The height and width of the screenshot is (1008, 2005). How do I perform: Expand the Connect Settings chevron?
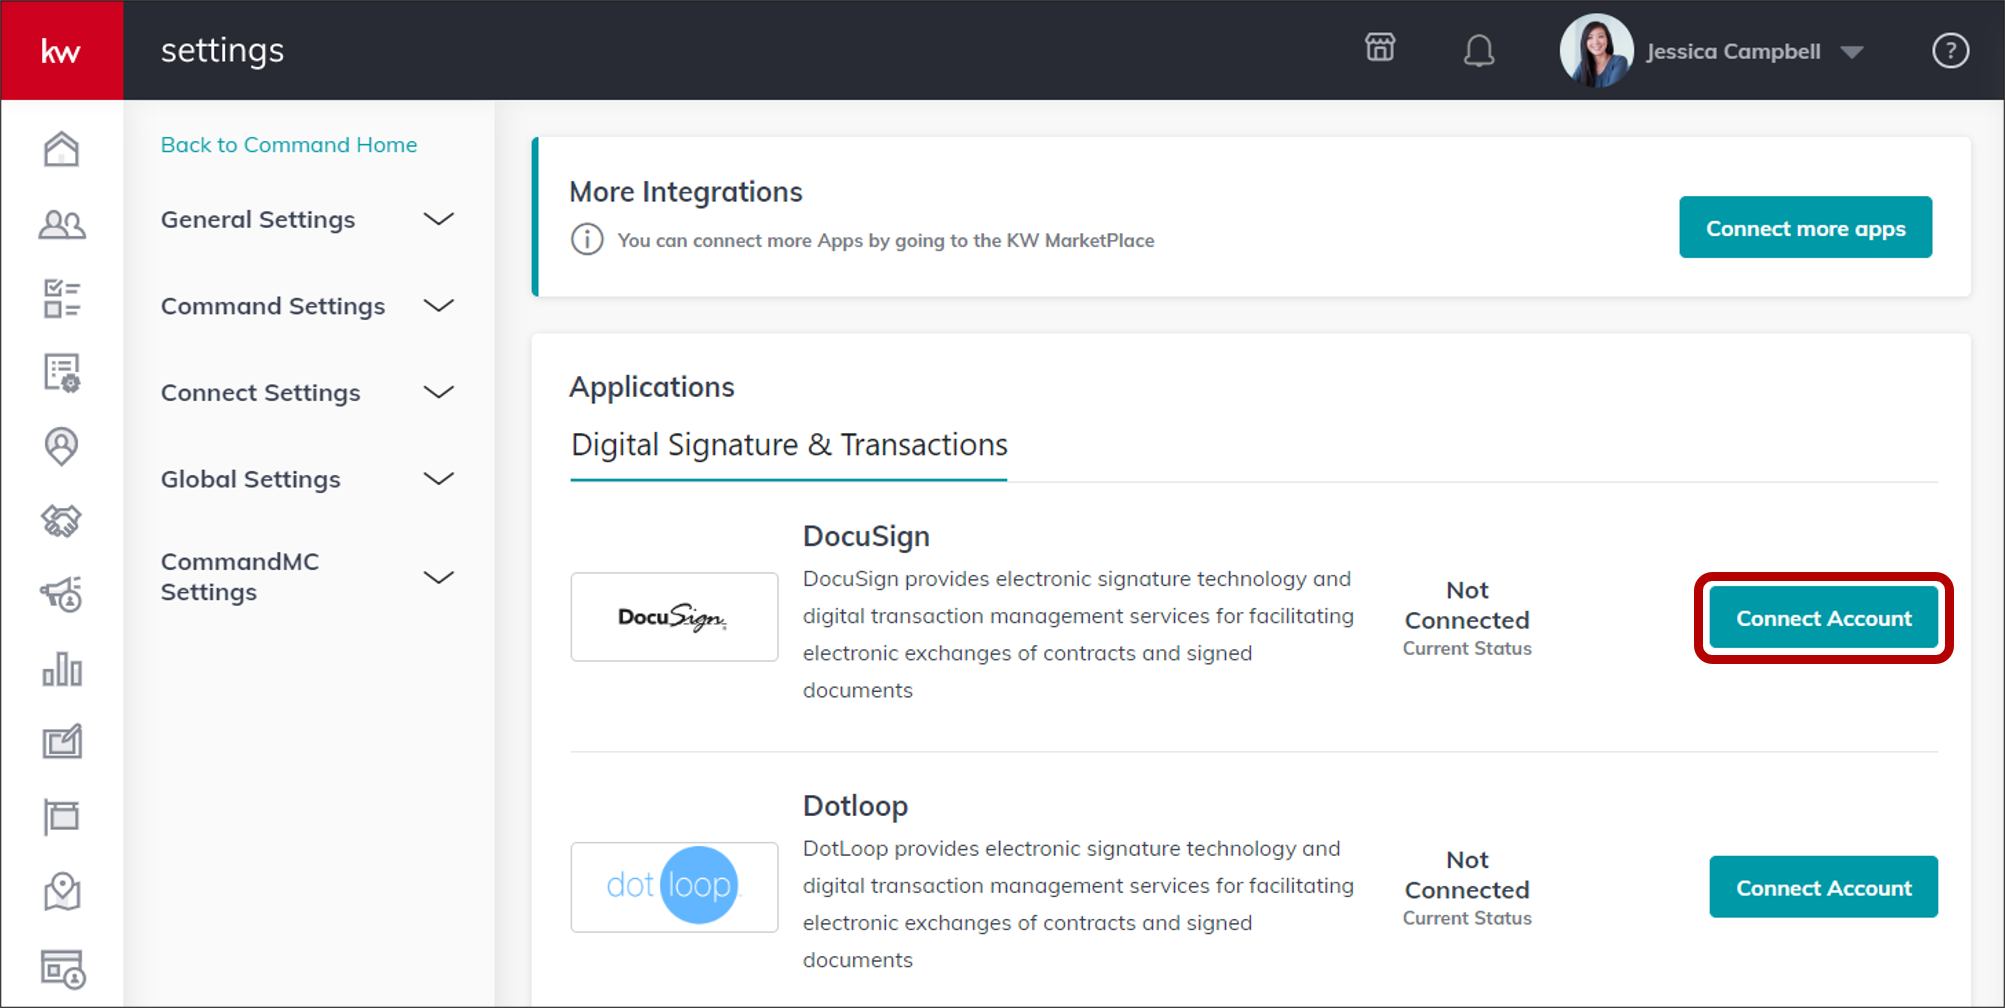click(x=439, y=392)
